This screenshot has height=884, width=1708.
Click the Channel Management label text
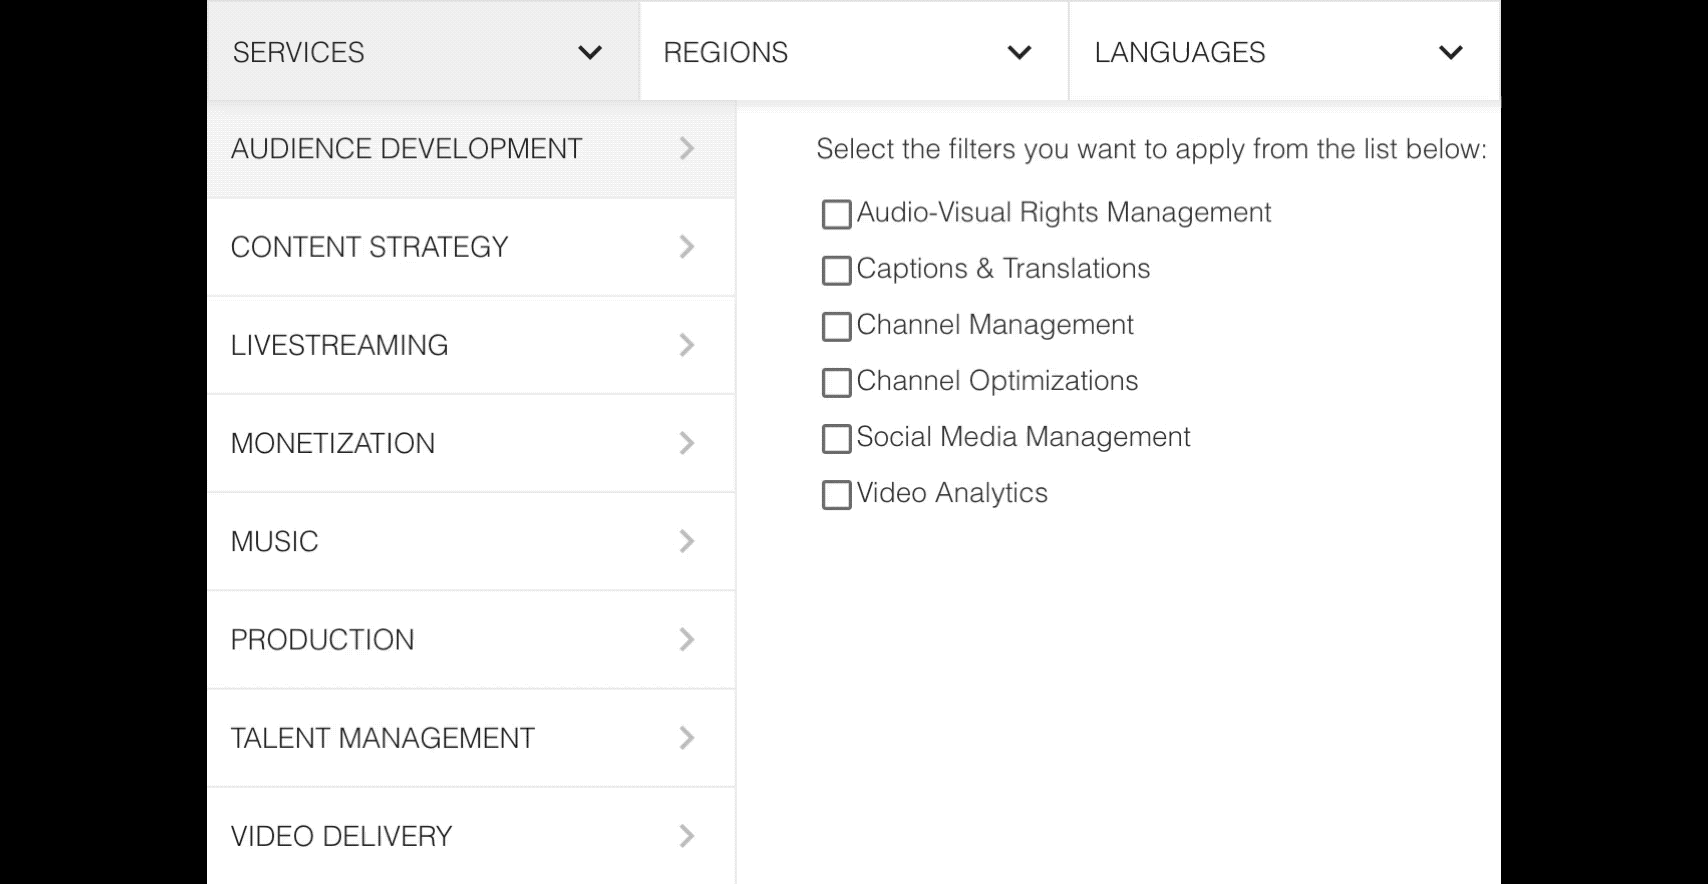(995, 325)
